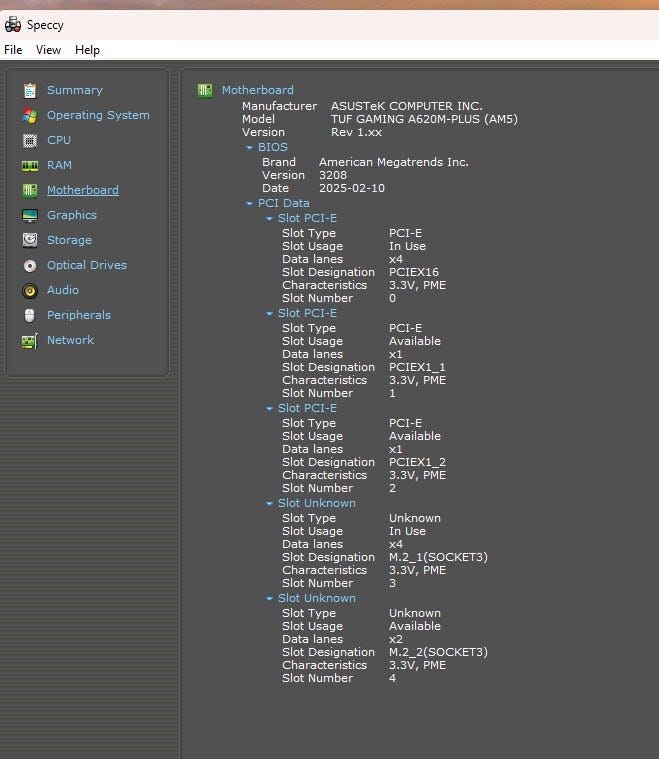The width and height of the screenshot is (659, 759).
Task: Open the Help menu
Action: (87, 50)
